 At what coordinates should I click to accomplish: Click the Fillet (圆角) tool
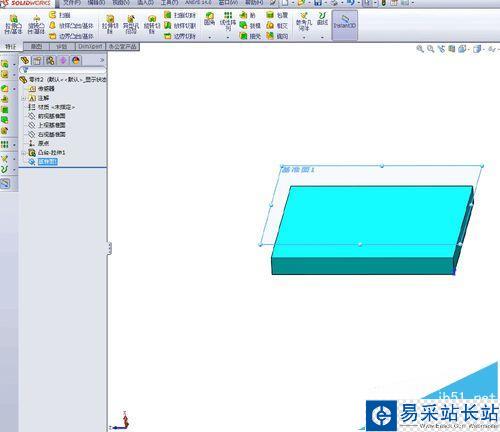(209, 19)
